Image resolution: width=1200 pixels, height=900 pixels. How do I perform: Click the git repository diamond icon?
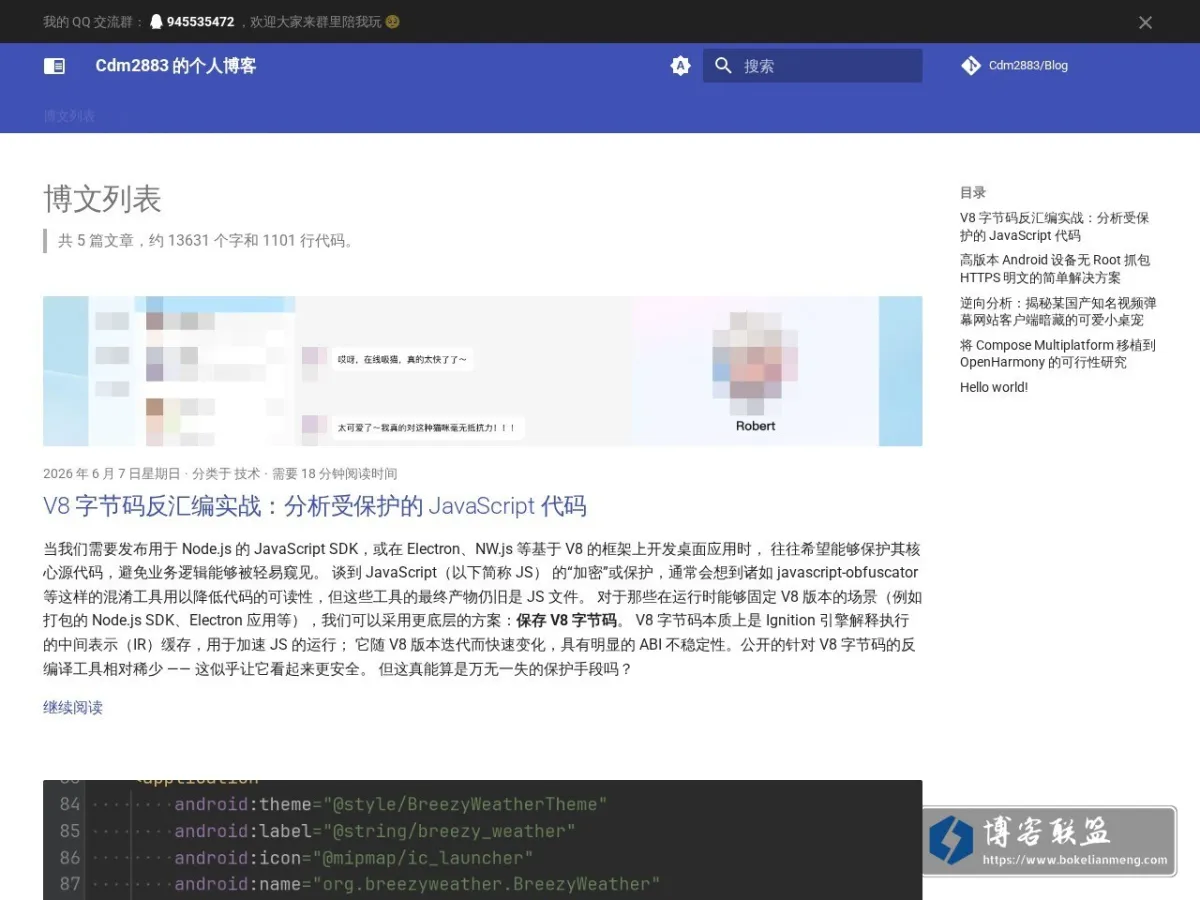tap(970, 66)
